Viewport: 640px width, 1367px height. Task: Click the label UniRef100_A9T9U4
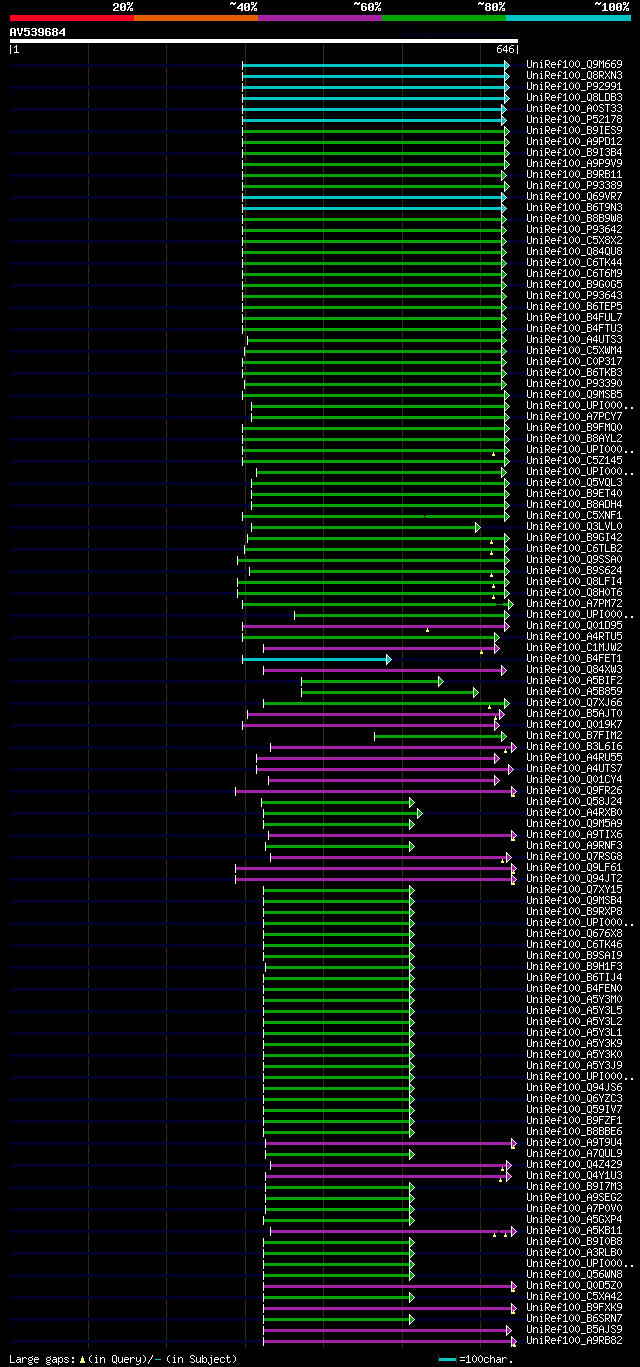click(x=574, y=1143)
